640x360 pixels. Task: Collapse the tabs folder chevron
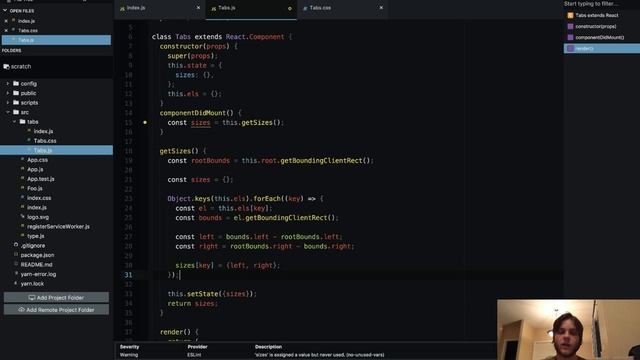14,122
